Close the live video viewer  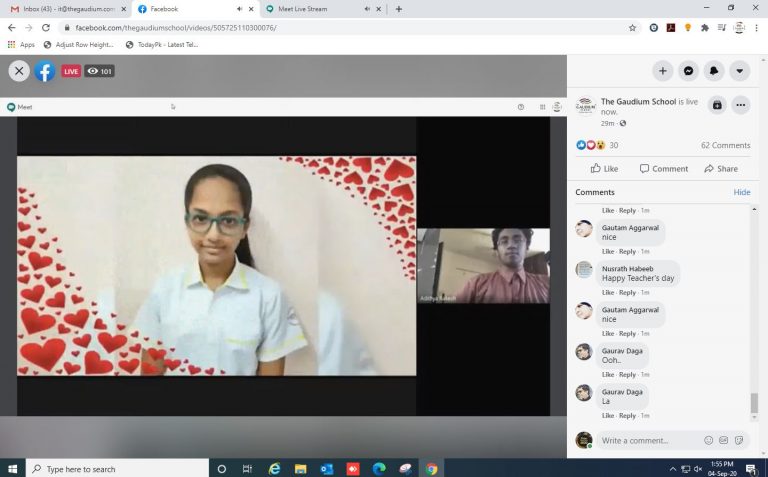pos(19,71)
